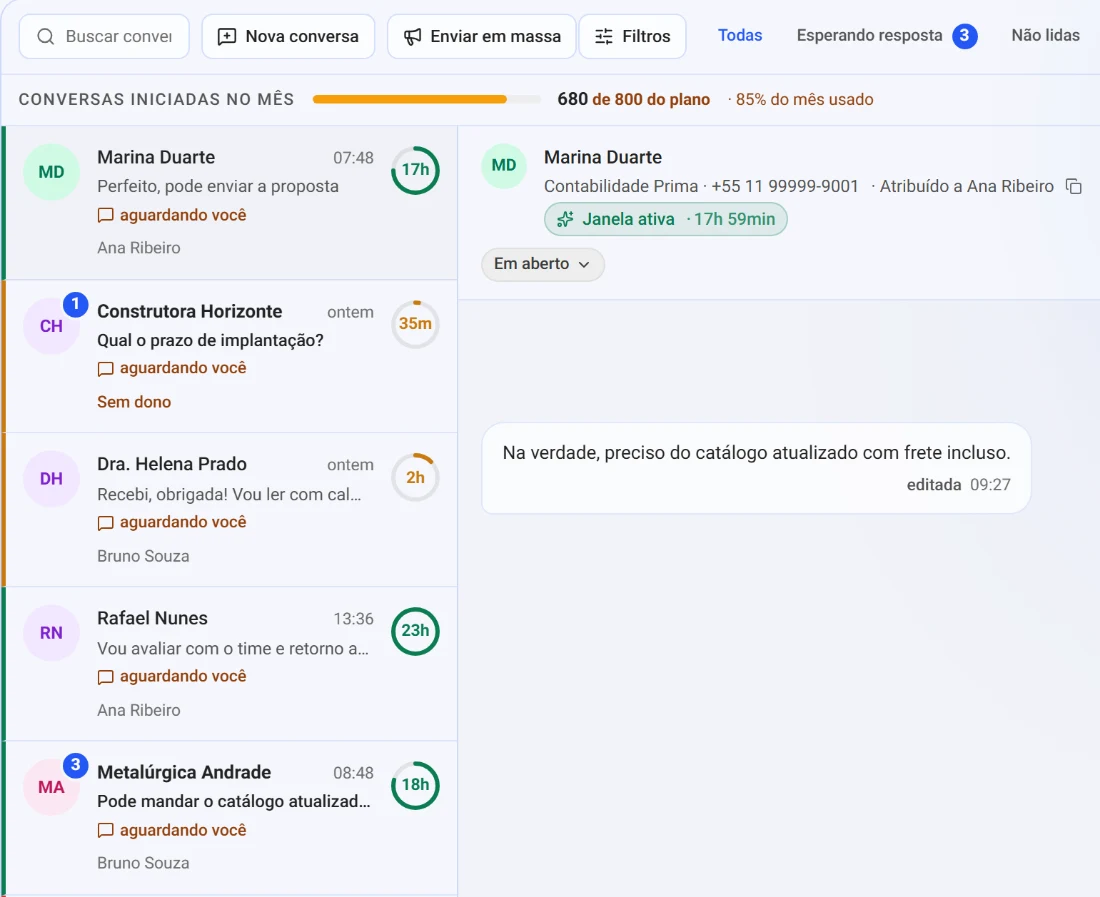
Task: Click the 2h timer ring
Action: point(415,478)
